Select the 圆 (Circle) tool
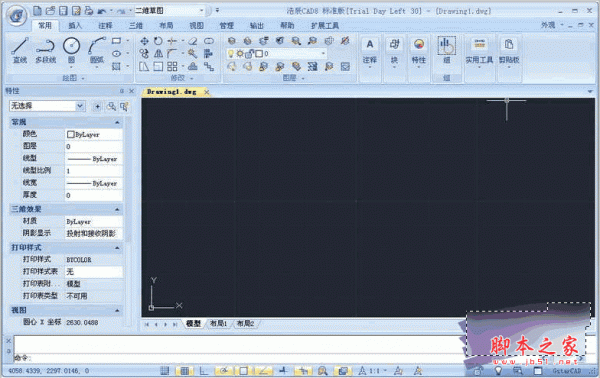600x378 pixels. coord(71,50)
